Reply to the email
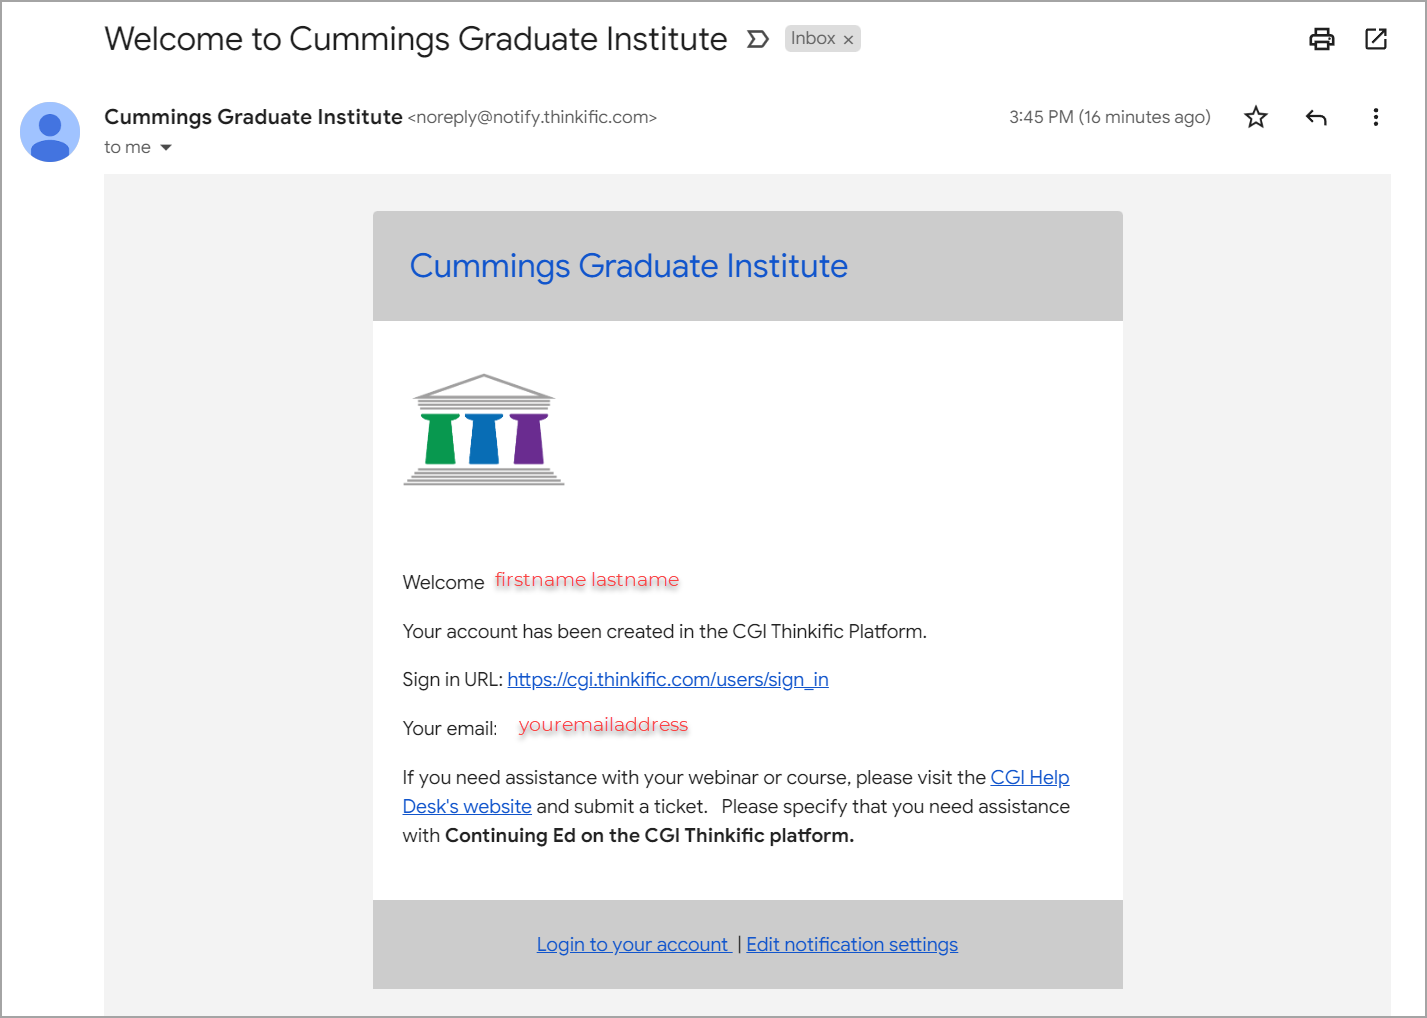 point(1316,117)
